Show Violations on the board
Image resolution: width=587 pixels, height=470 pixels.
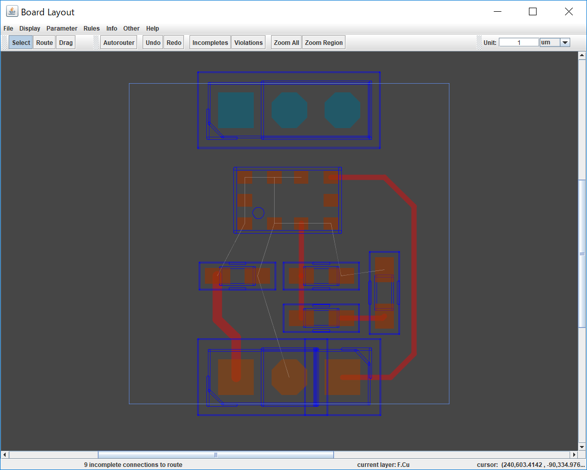click(248, 43)
